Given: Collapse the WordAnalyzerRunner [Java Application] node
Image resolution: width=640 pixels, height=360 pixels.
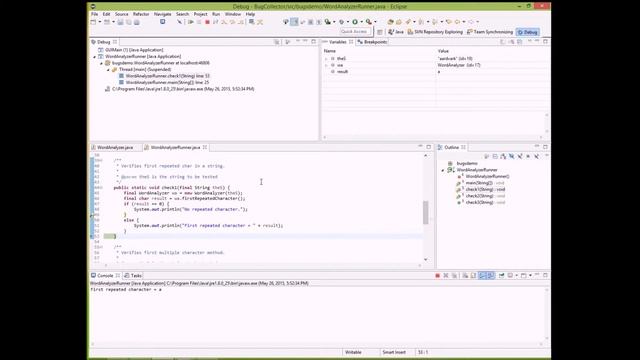Looking at the screenshot, I should [95, 57].
